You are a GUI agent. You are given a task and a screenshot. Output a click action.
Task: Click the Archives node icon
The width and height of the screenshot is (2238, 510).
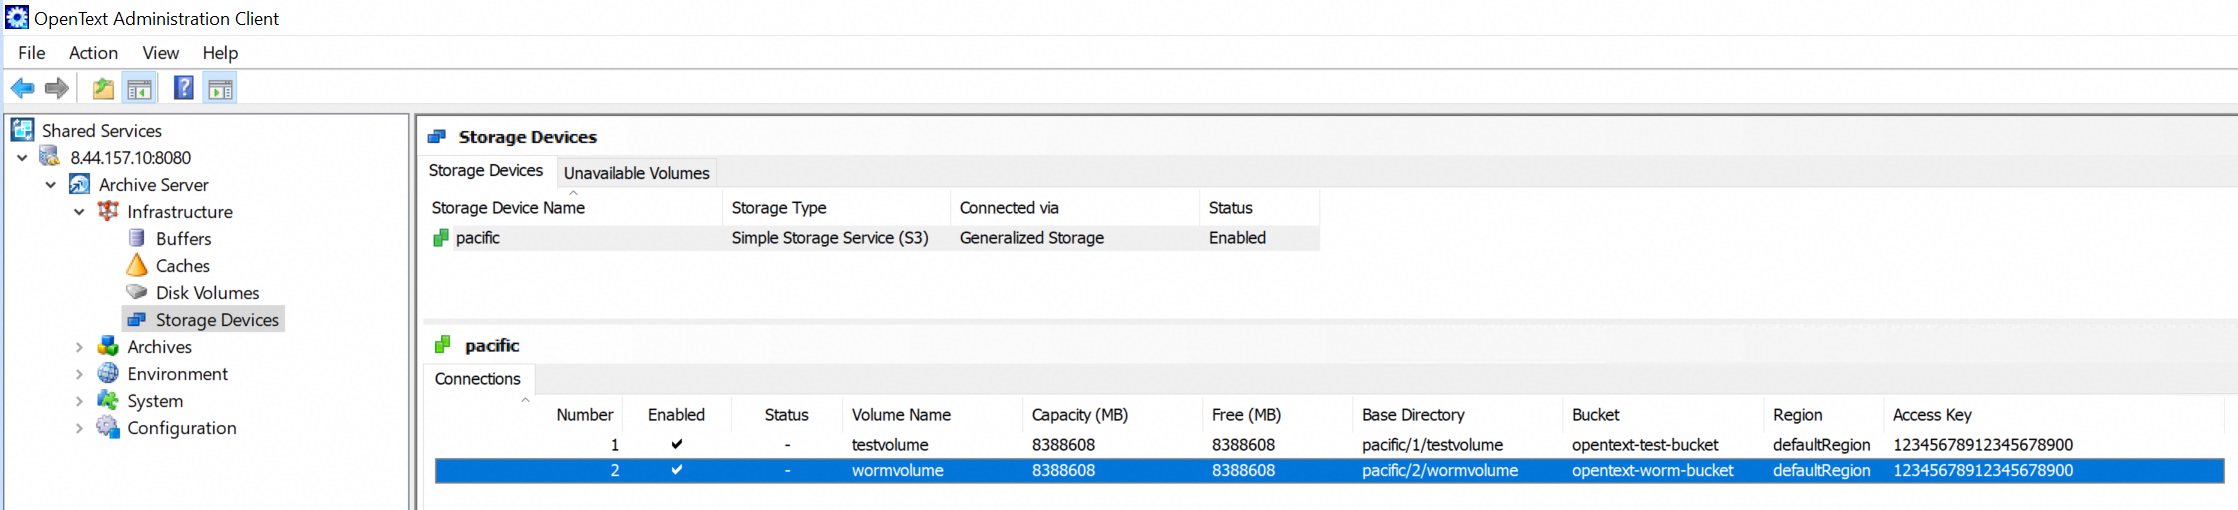point(108,346)
